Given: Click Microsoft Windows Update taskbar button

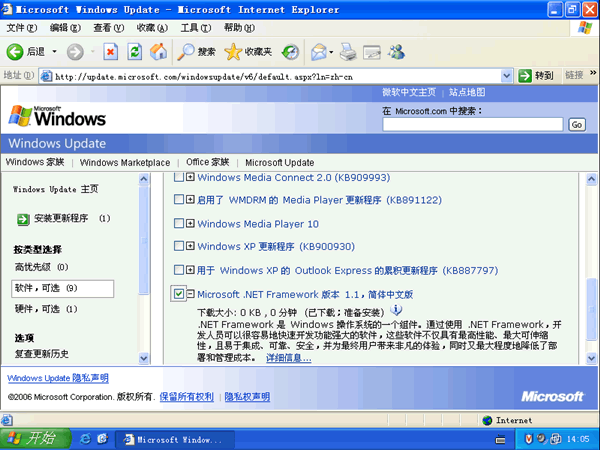Looking at the screenshot, I should pos(174,439).
